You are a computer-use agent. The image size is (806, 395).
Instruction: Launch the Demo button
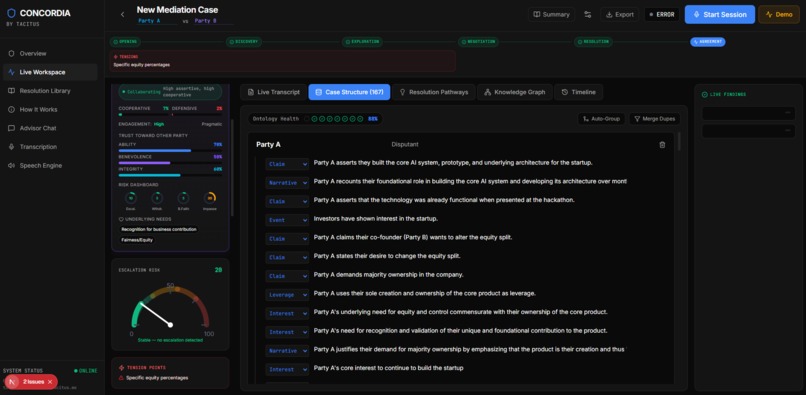click(x=779, y=14)
